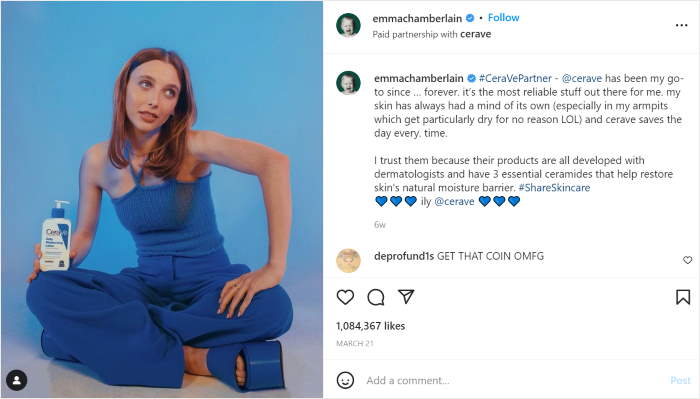The height and width of the screenshot is (399, 700).
Task: Click the cerave paid partnership link
Action: (x=475, y=34)
